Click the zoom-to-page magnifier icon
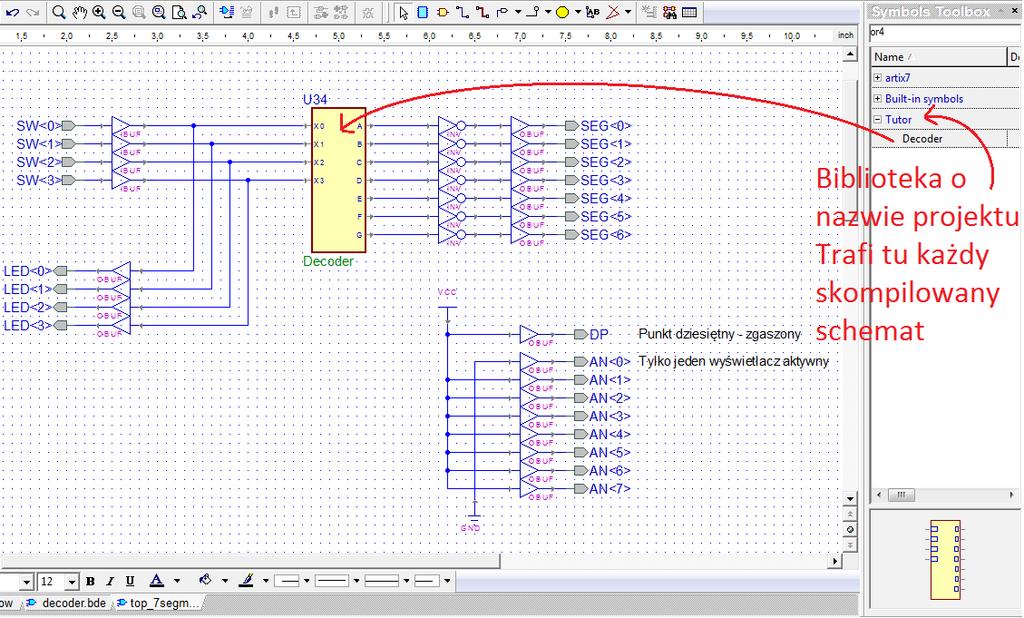The height and width of the screenshot is (618, 1024). pyautogui.click(x=179, y=12)
